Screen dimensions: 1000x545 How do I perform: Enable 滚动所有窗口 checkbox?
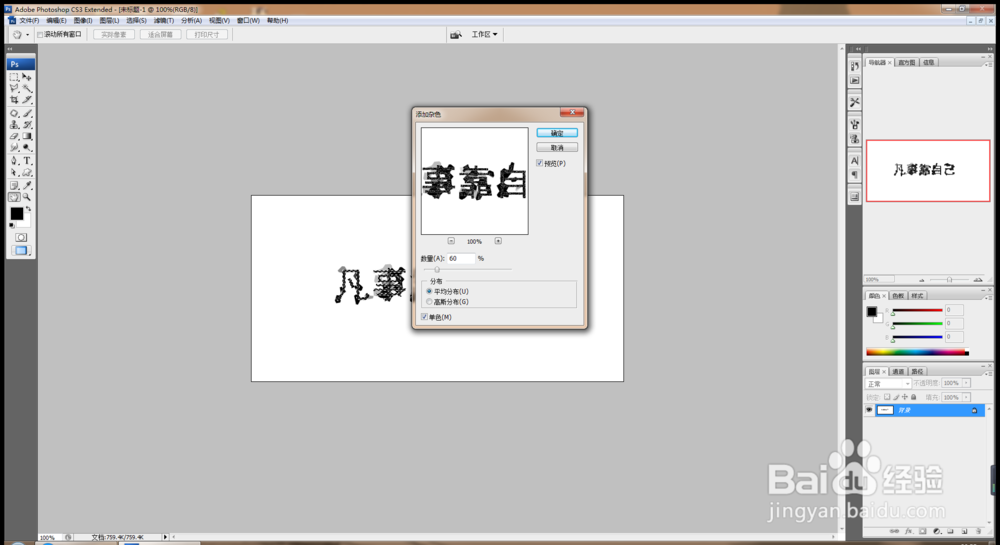coord(40,34)
